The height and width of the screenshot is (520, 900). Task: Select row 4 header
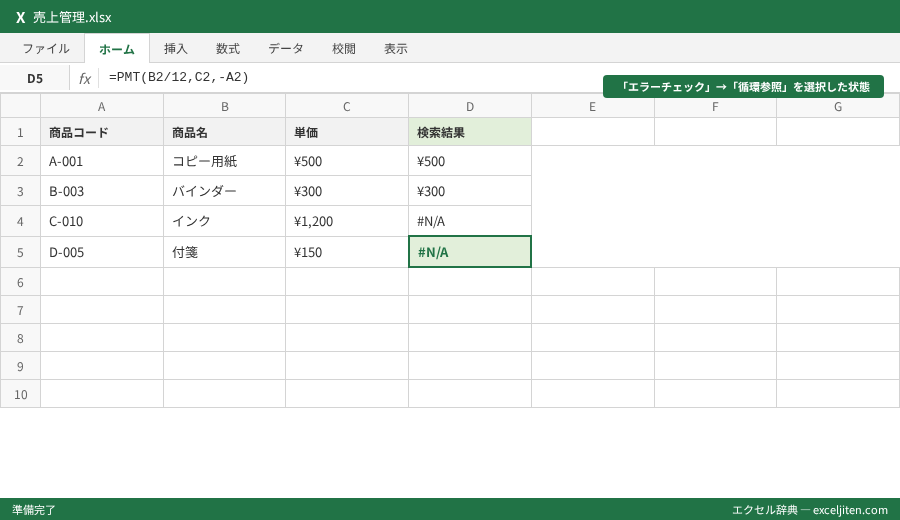click(x=20, y=221)
